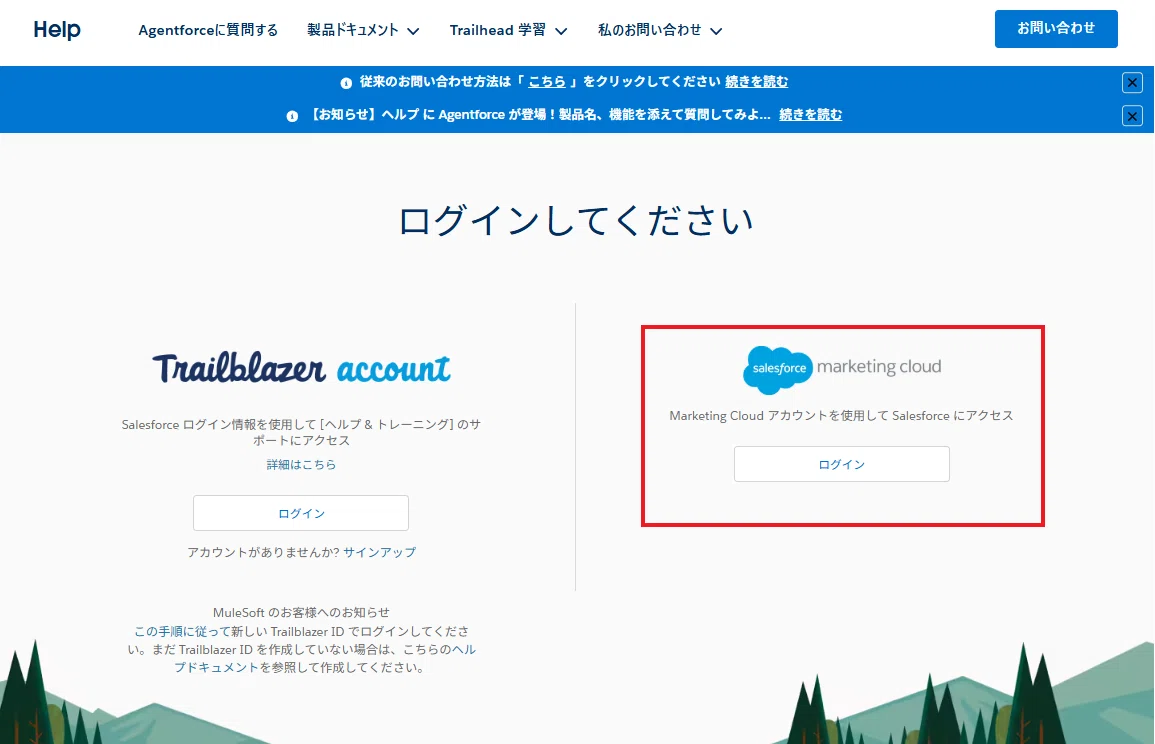Expand the Trailhead 学習 dropdown
The width and height of the screenshot is (1155, 744).
tap(508, 30)
